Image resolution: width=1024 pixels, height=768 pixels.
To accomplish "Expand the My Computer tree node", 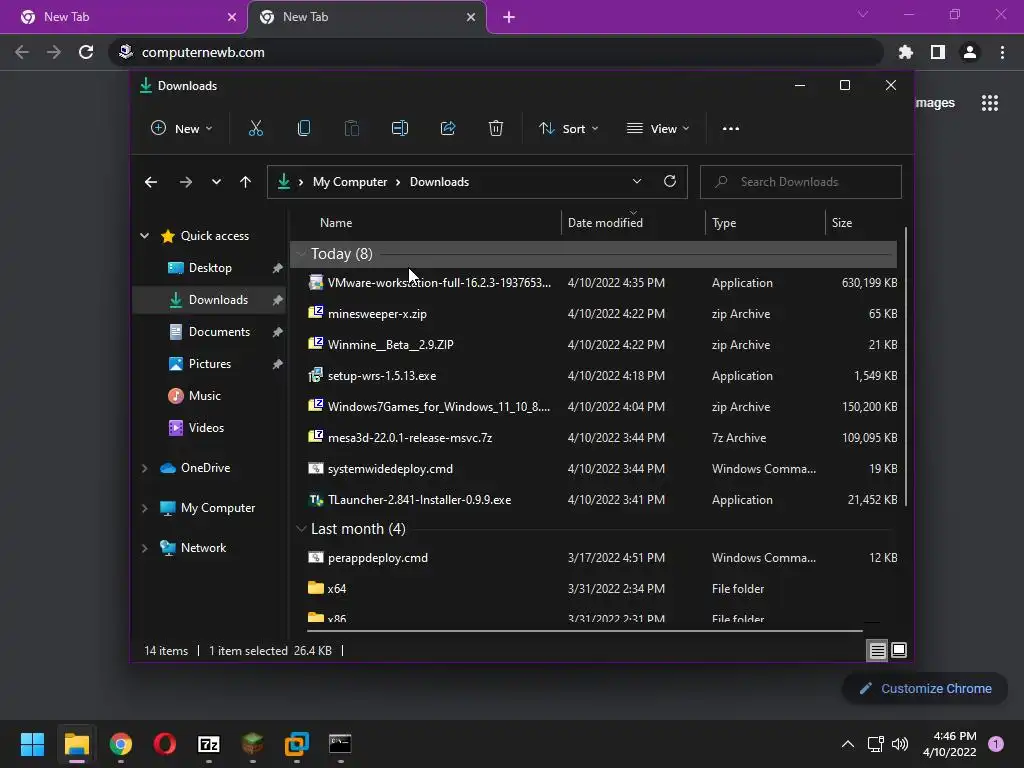I will pyautogui.click(x=144, y=508).
